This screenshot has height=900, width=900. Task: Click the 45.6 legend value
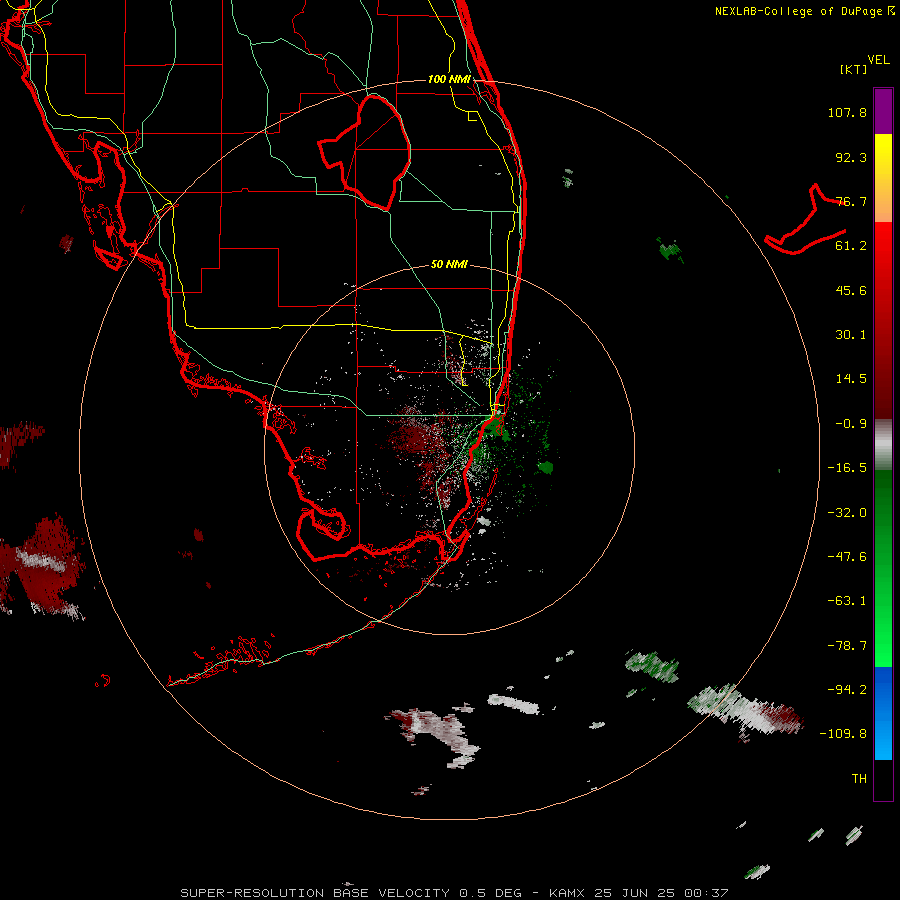[851, 290]
